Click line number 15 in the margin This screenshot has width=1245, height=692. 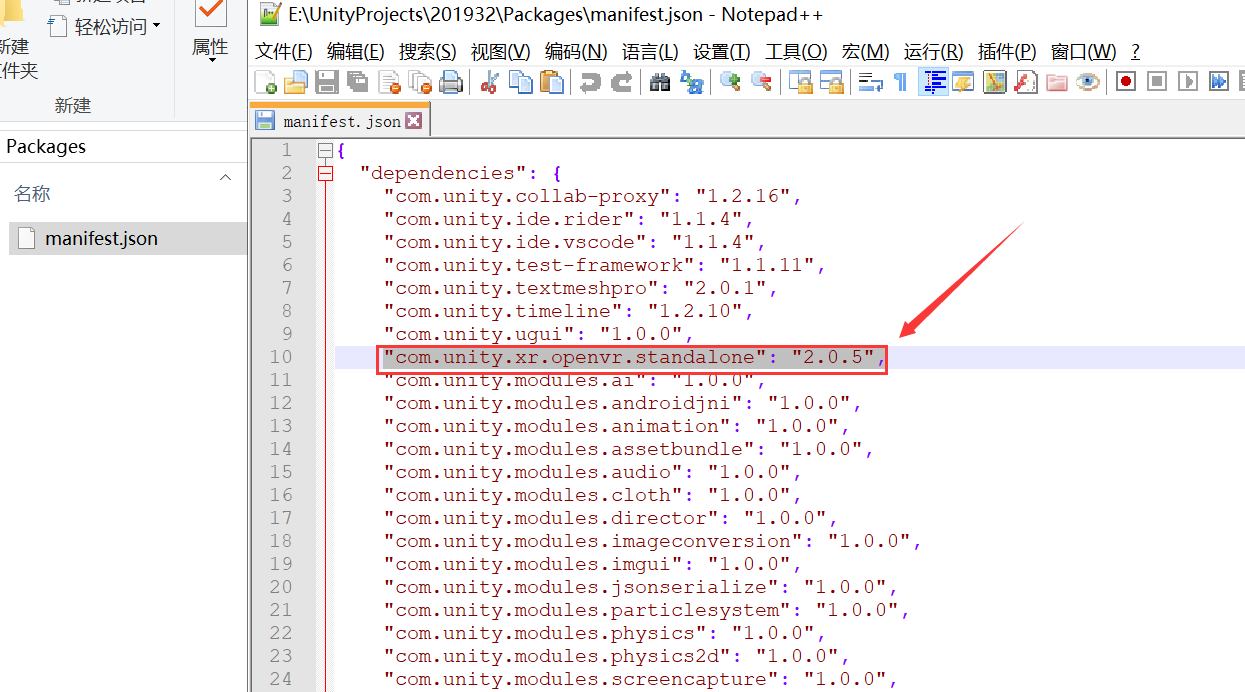point(281,472)
